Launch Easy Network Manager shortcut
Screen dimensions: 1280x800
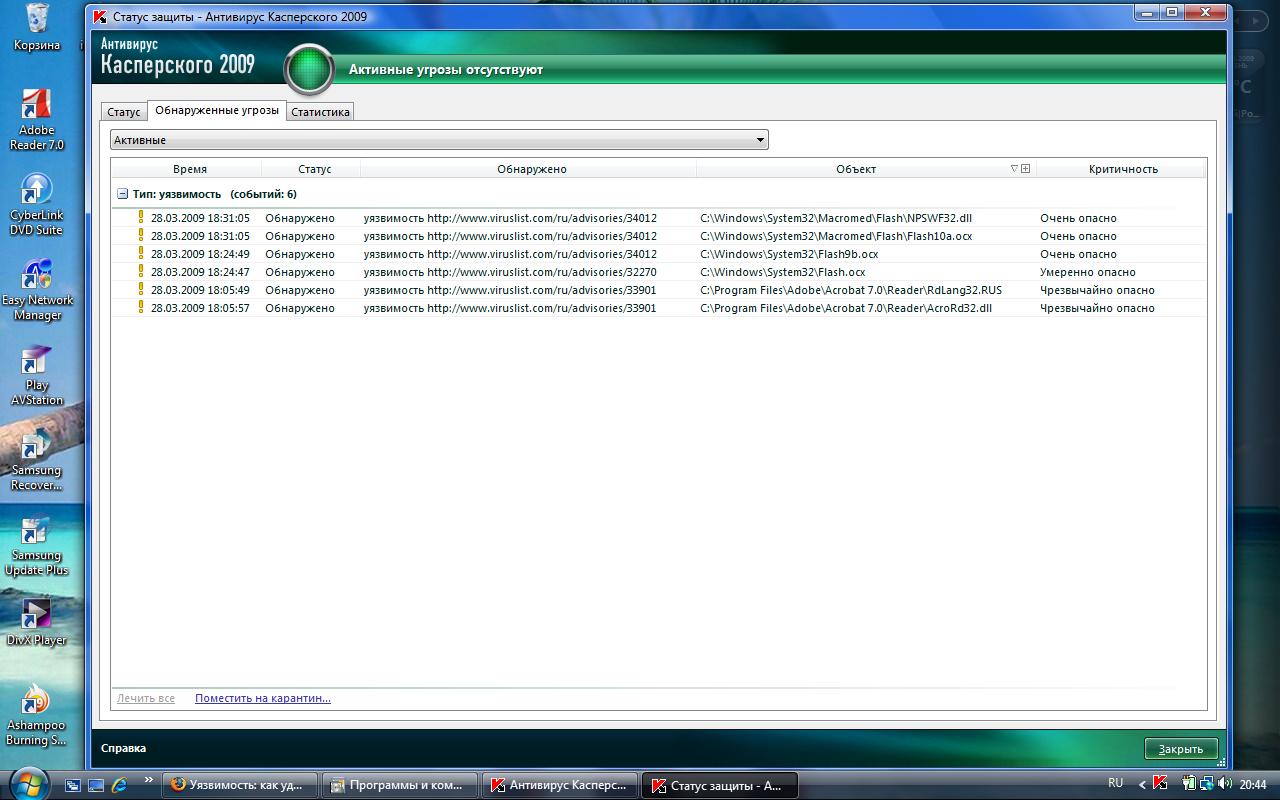[37, 290]
